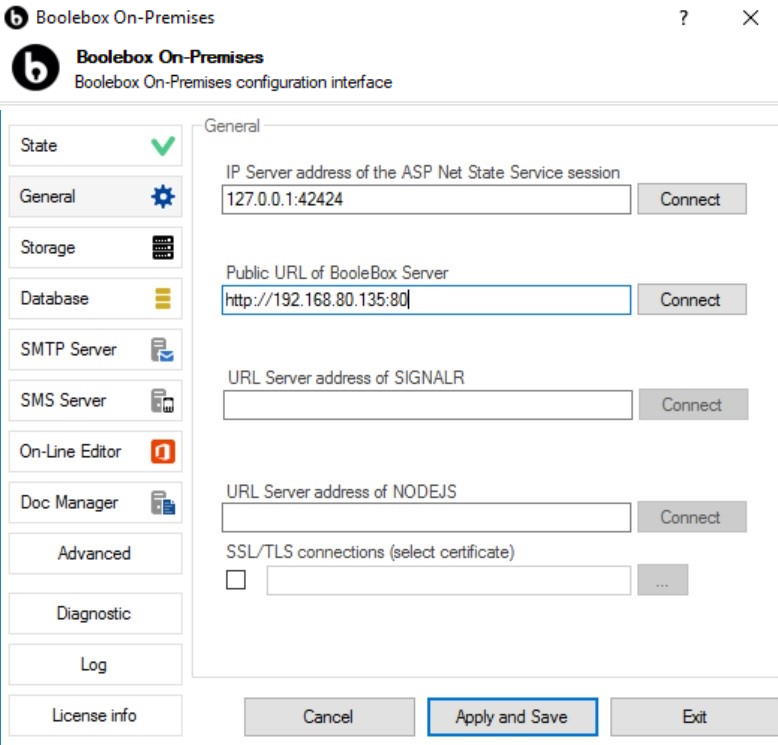
Task: Click the SSL/TLS certificate text field
Action: (449, 580)
